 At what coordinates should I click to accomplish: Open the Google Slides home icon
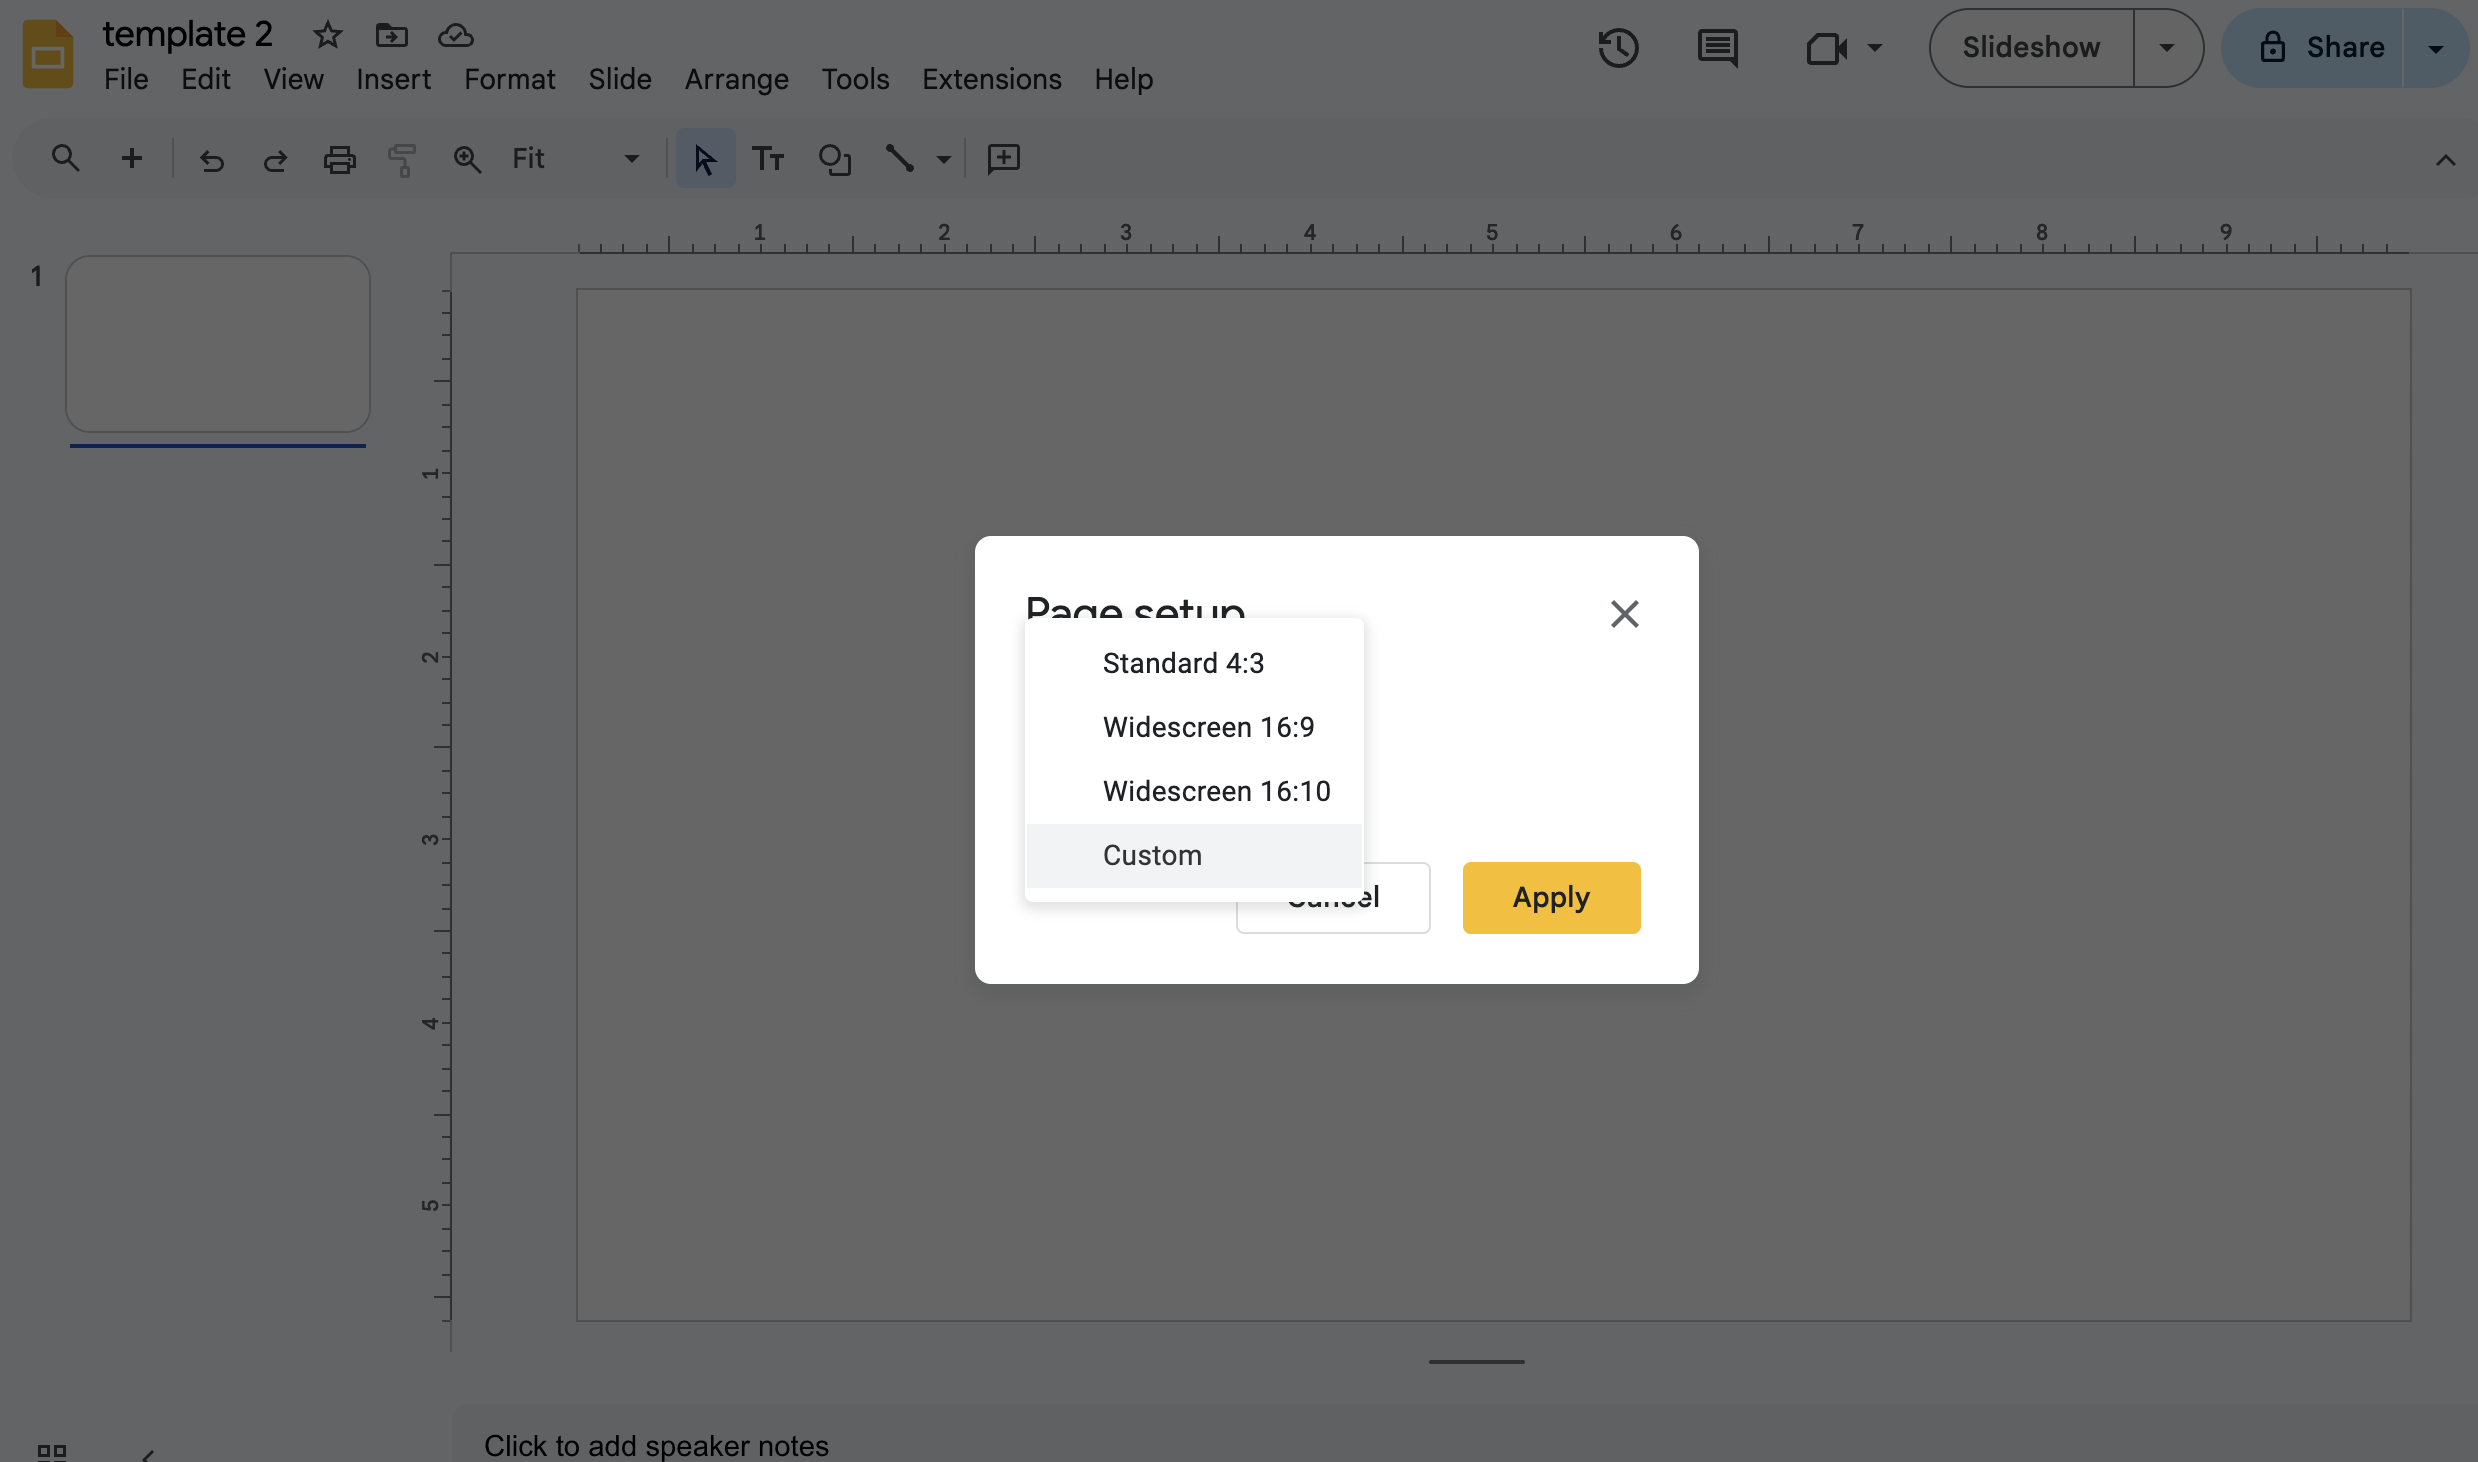tap(48, 54)
